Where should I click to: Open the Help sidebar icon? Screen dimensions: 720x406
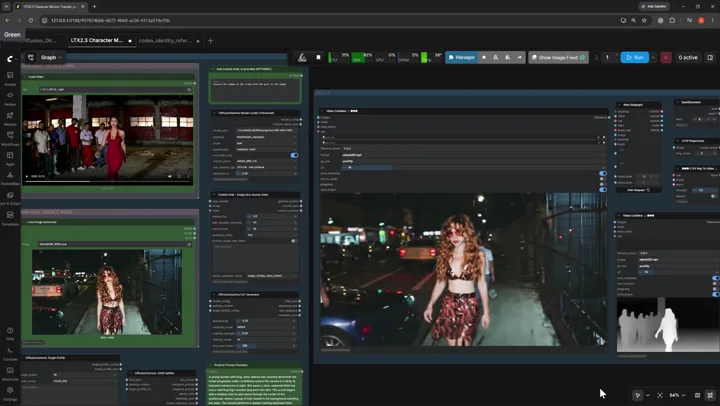[10, 333]
